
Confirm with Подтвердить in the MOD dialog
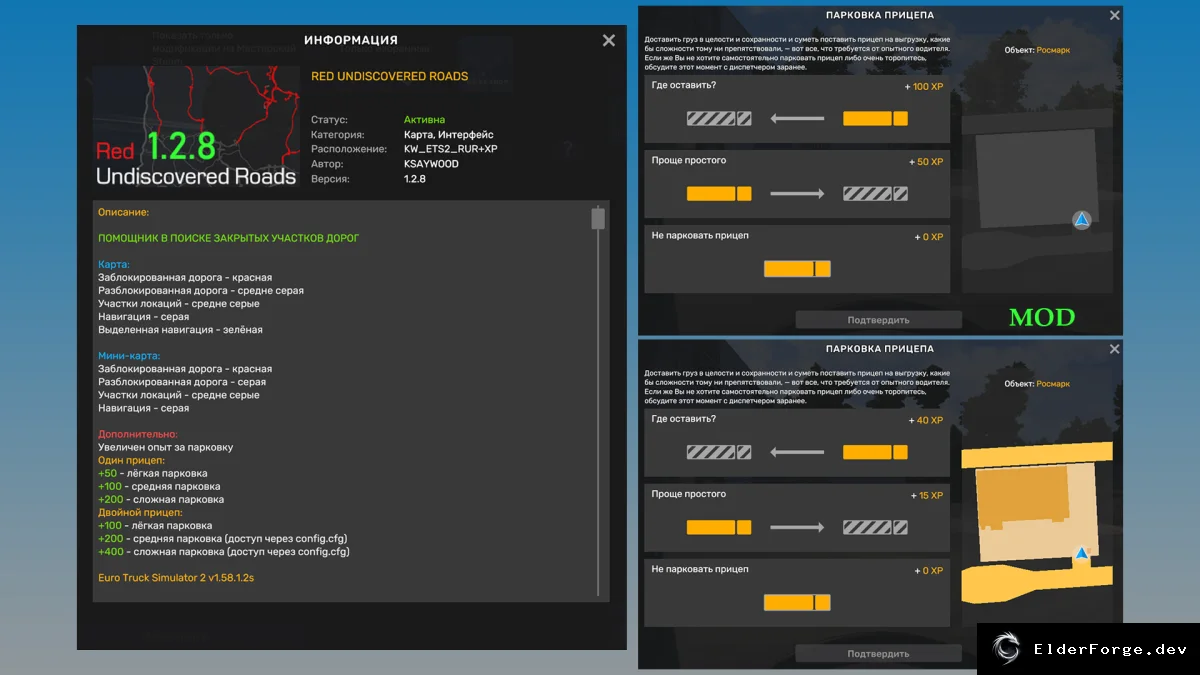[878, 320]
